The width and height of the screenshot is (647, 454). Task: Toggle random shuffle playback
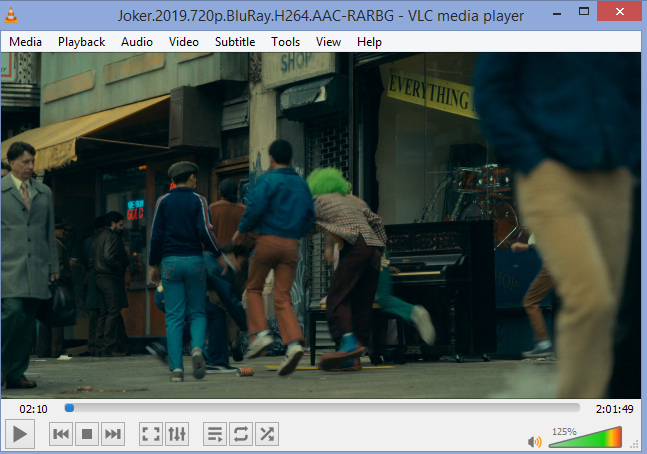tap(267, 434)
